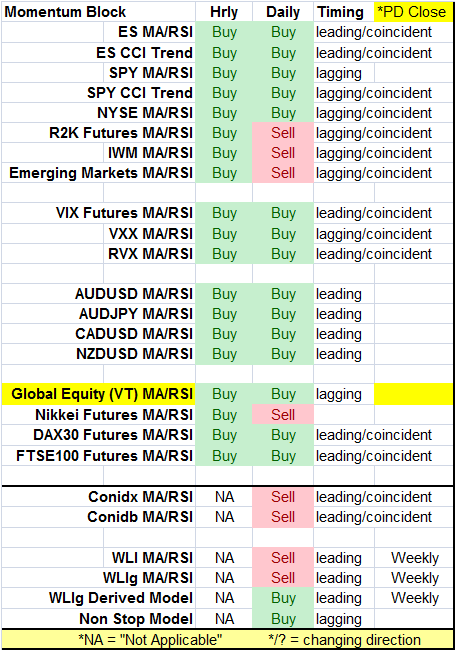Click the Conidb MA/RSI Daily Sell cell

283,517
